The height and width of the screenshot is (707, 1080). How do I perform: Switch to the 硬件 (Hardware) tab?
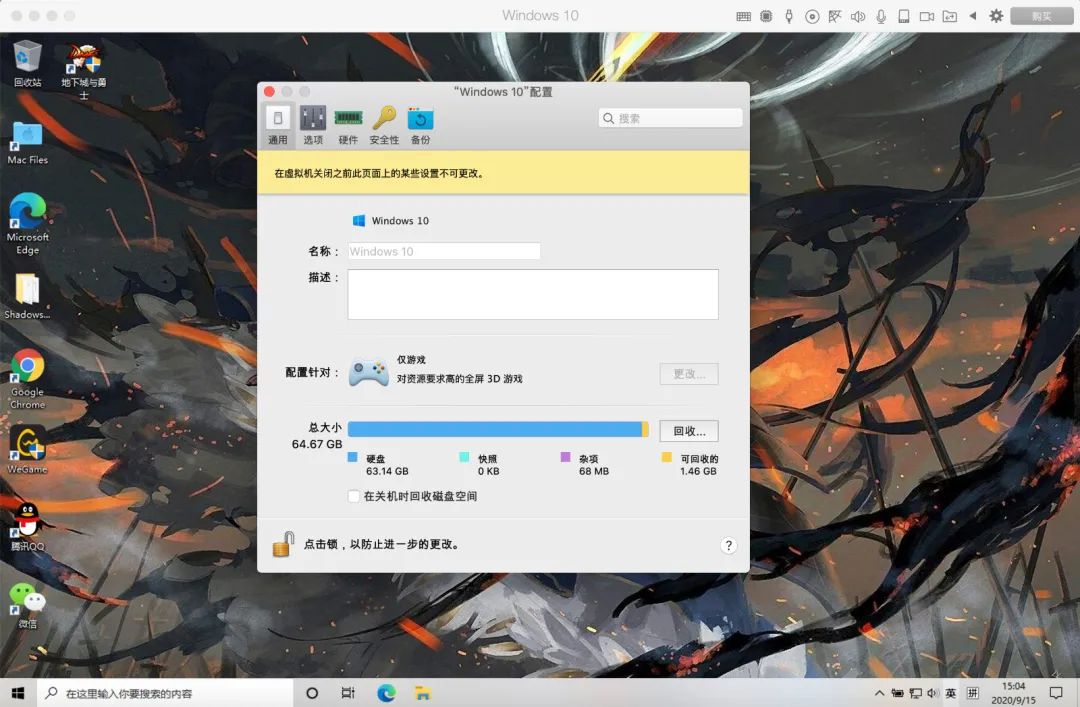349,125
